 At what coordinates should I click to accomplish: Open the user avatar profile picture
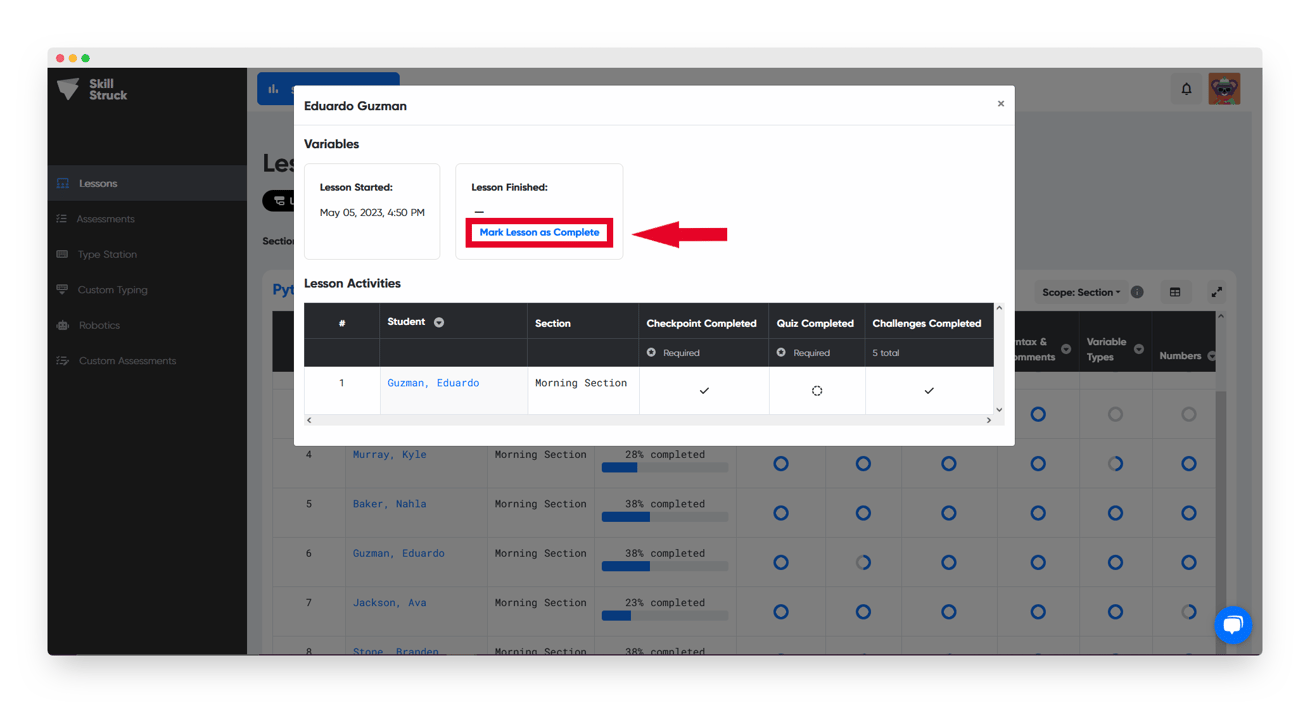[x=1224, y=89]
